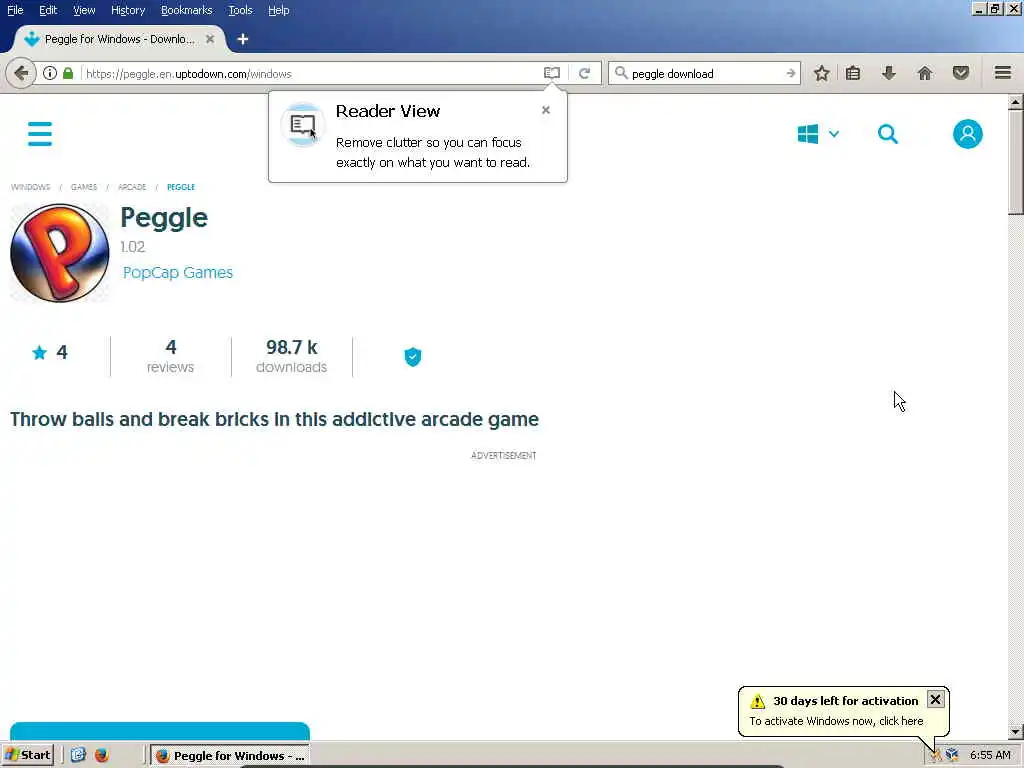Bookmark this page with star icon

tap(822, 73)
